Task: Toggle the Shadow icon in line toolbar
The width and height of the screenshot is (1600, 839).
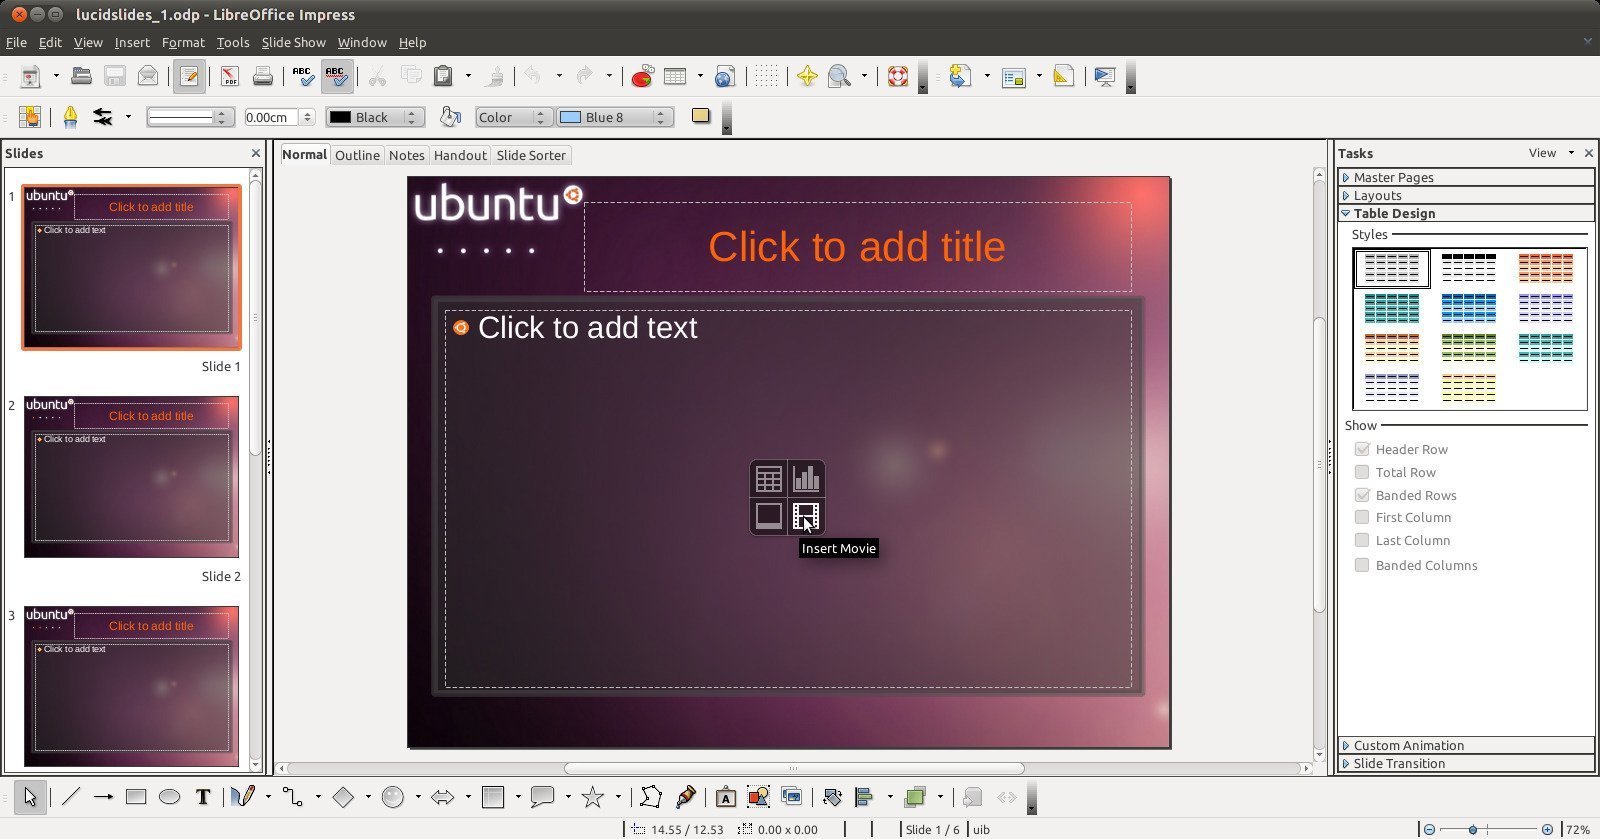Action: tap(700, 116)
